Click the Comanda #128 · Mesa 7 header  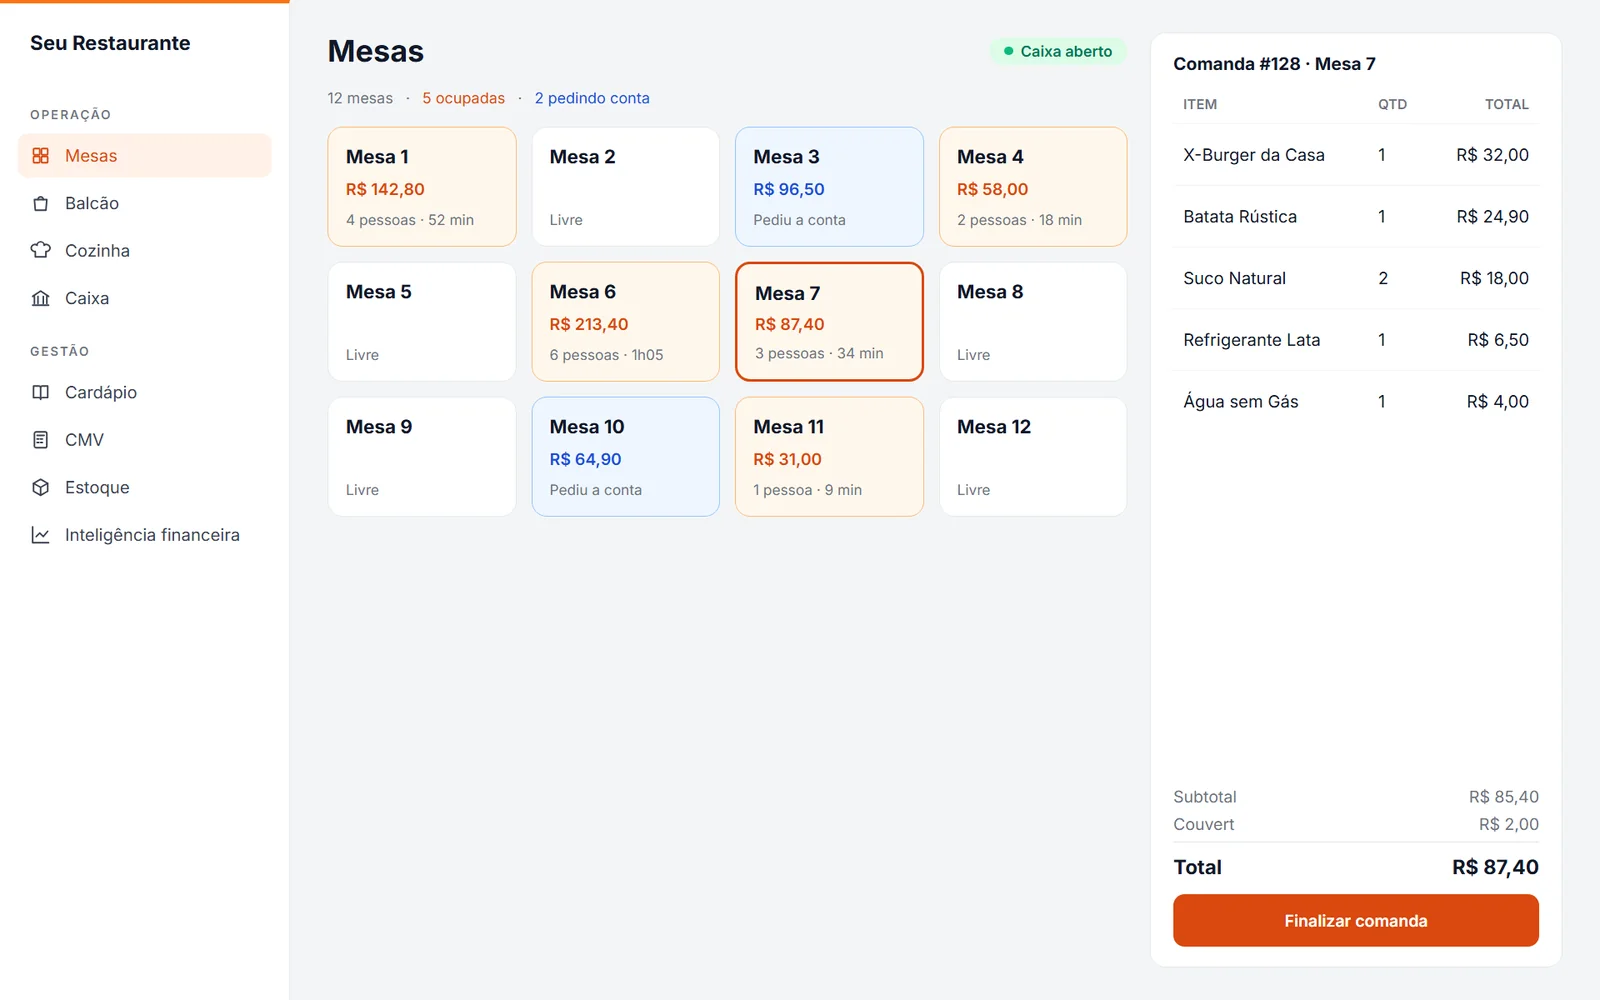(1274, 64)
